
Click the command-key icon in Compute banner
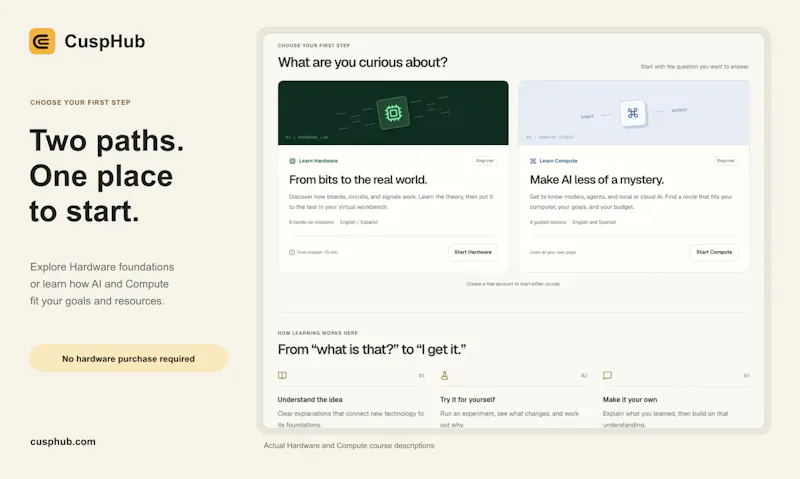(633, 113)
